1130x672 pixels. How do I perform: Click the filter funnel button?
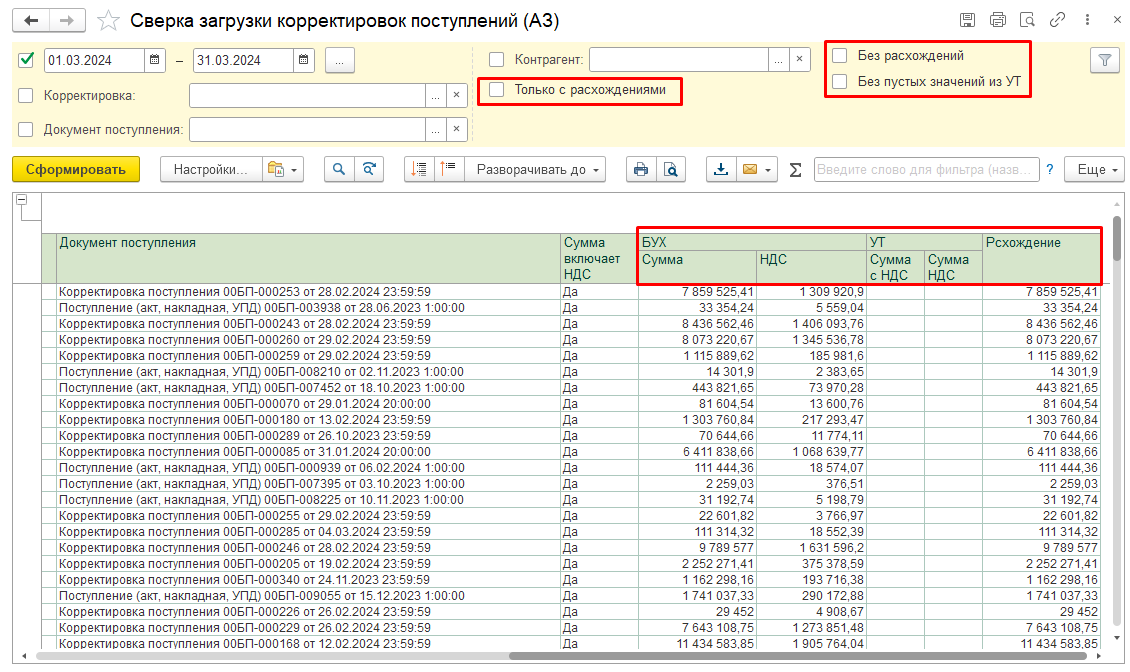pyautogui.click(x=1104, y=60)
